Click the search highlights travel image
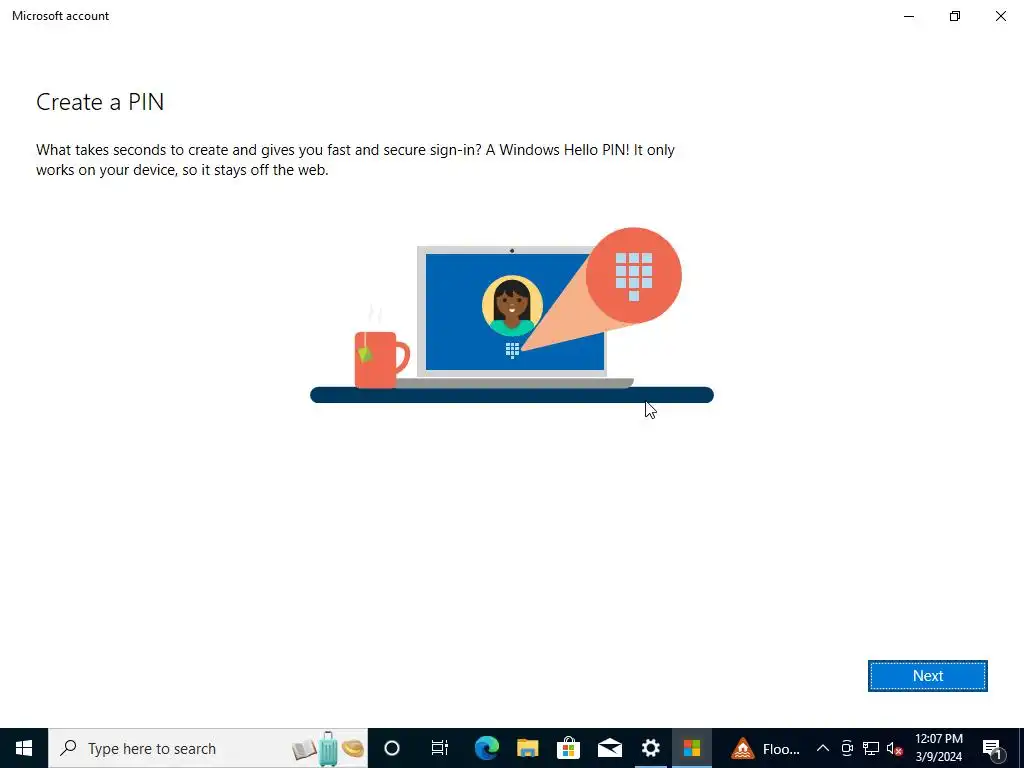This screenshot has width=1024, height=768. 327,748
